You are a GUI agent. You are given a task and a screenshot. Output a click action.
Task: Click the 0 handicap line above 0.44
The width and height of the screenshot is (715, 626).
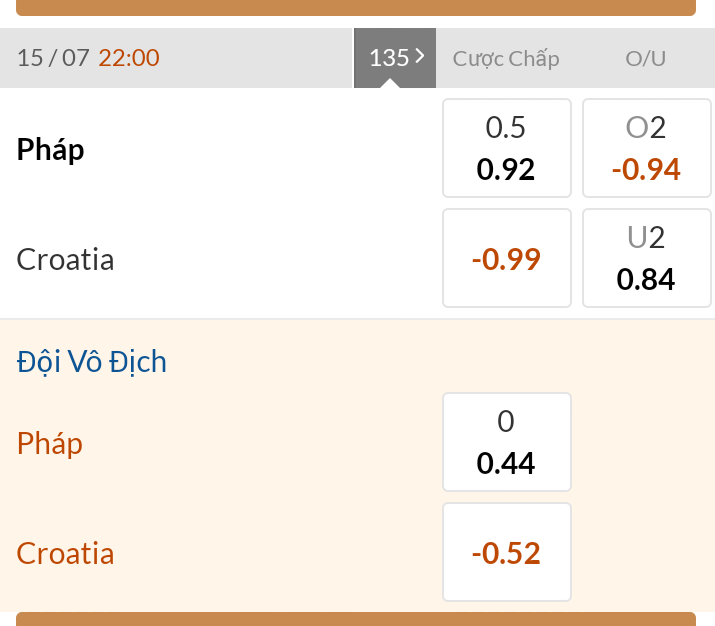tap(506, 422)
